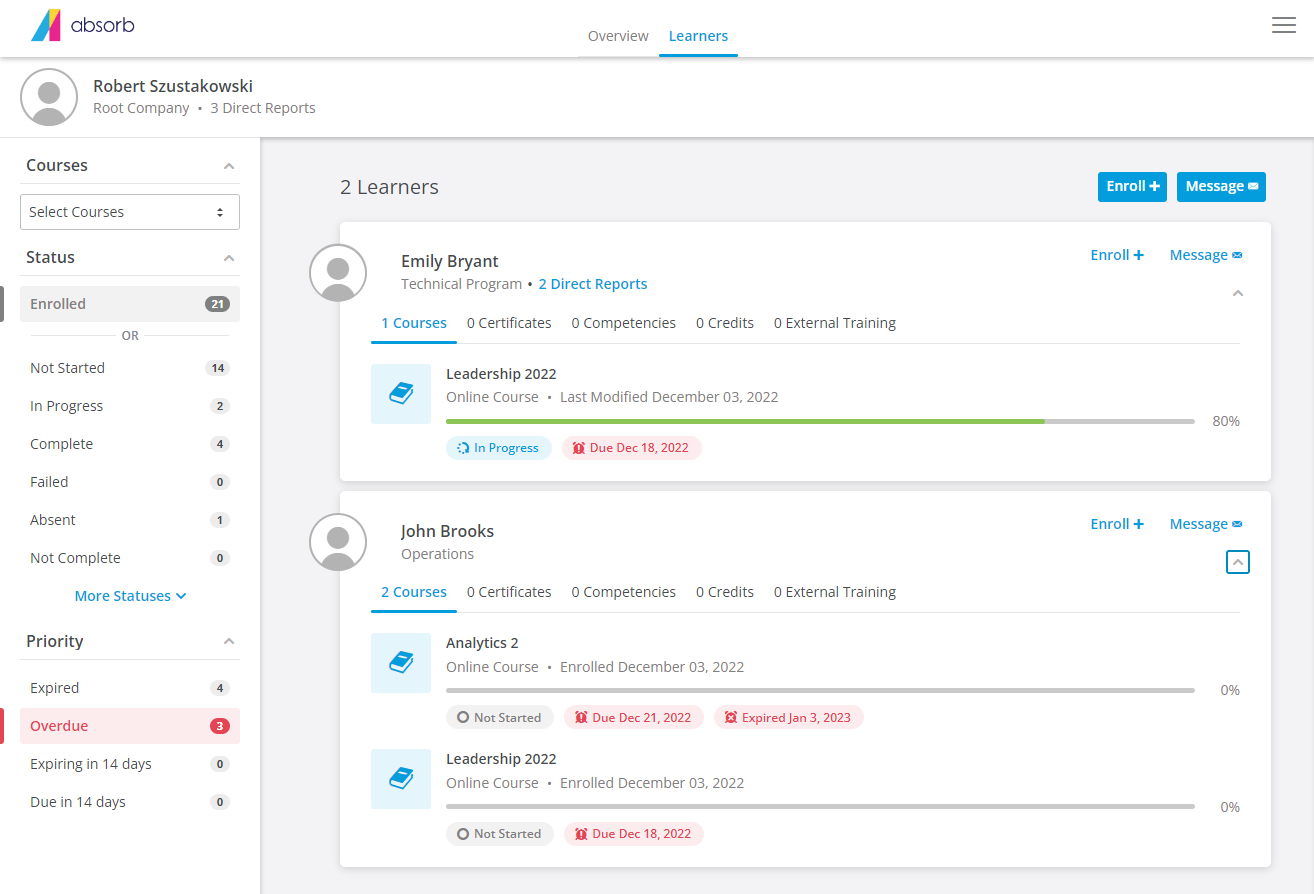Viewport: 1314px width, 894px height.
Task: Select the Learners tab
Action: point(698,36)
